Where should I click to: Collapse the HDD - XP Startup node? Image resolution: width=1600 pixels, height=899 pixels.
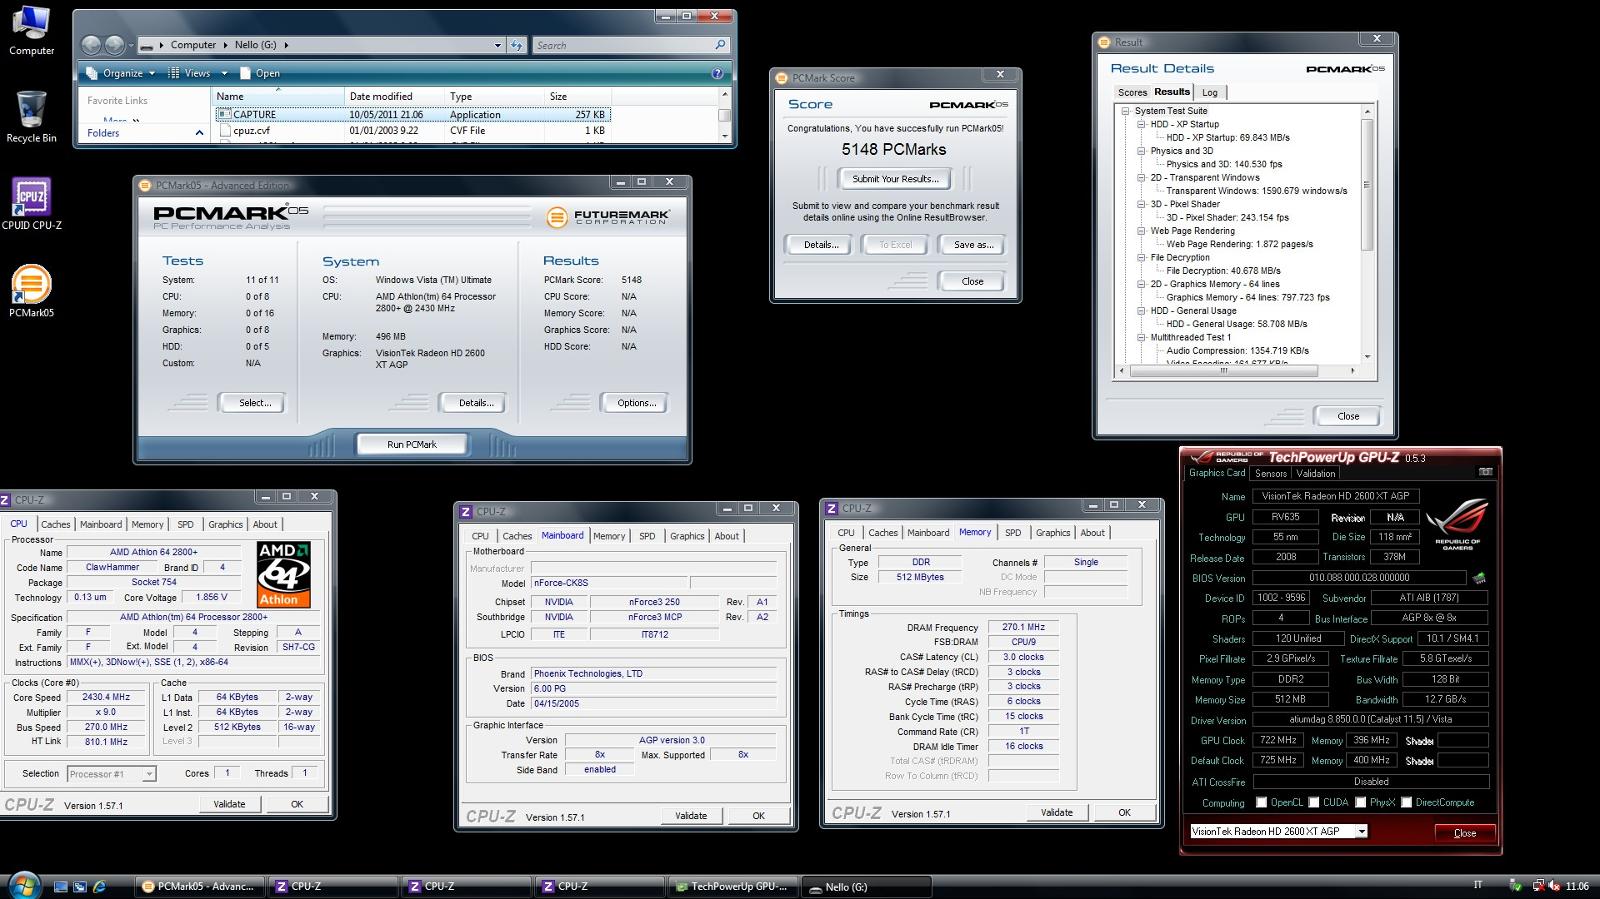point(1141,124)
